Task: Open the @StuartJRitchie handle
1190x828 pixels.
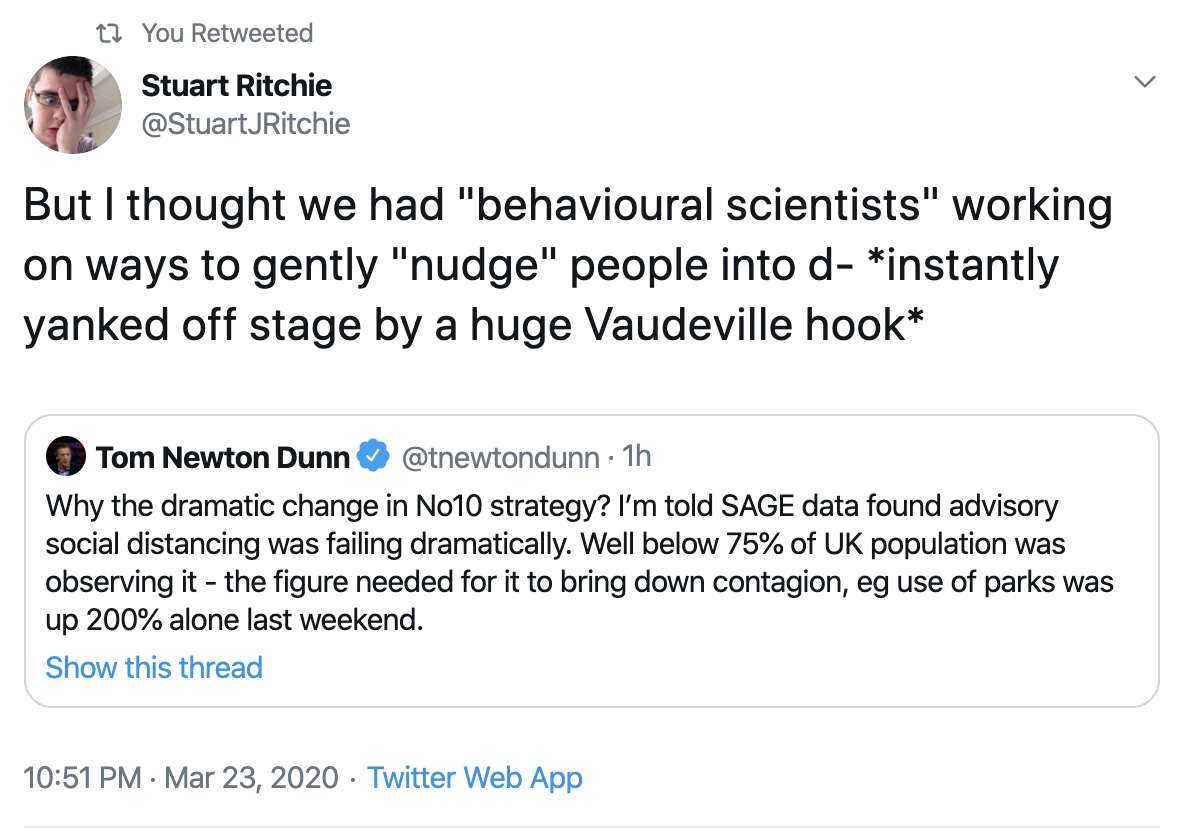Action: (245, 124)
